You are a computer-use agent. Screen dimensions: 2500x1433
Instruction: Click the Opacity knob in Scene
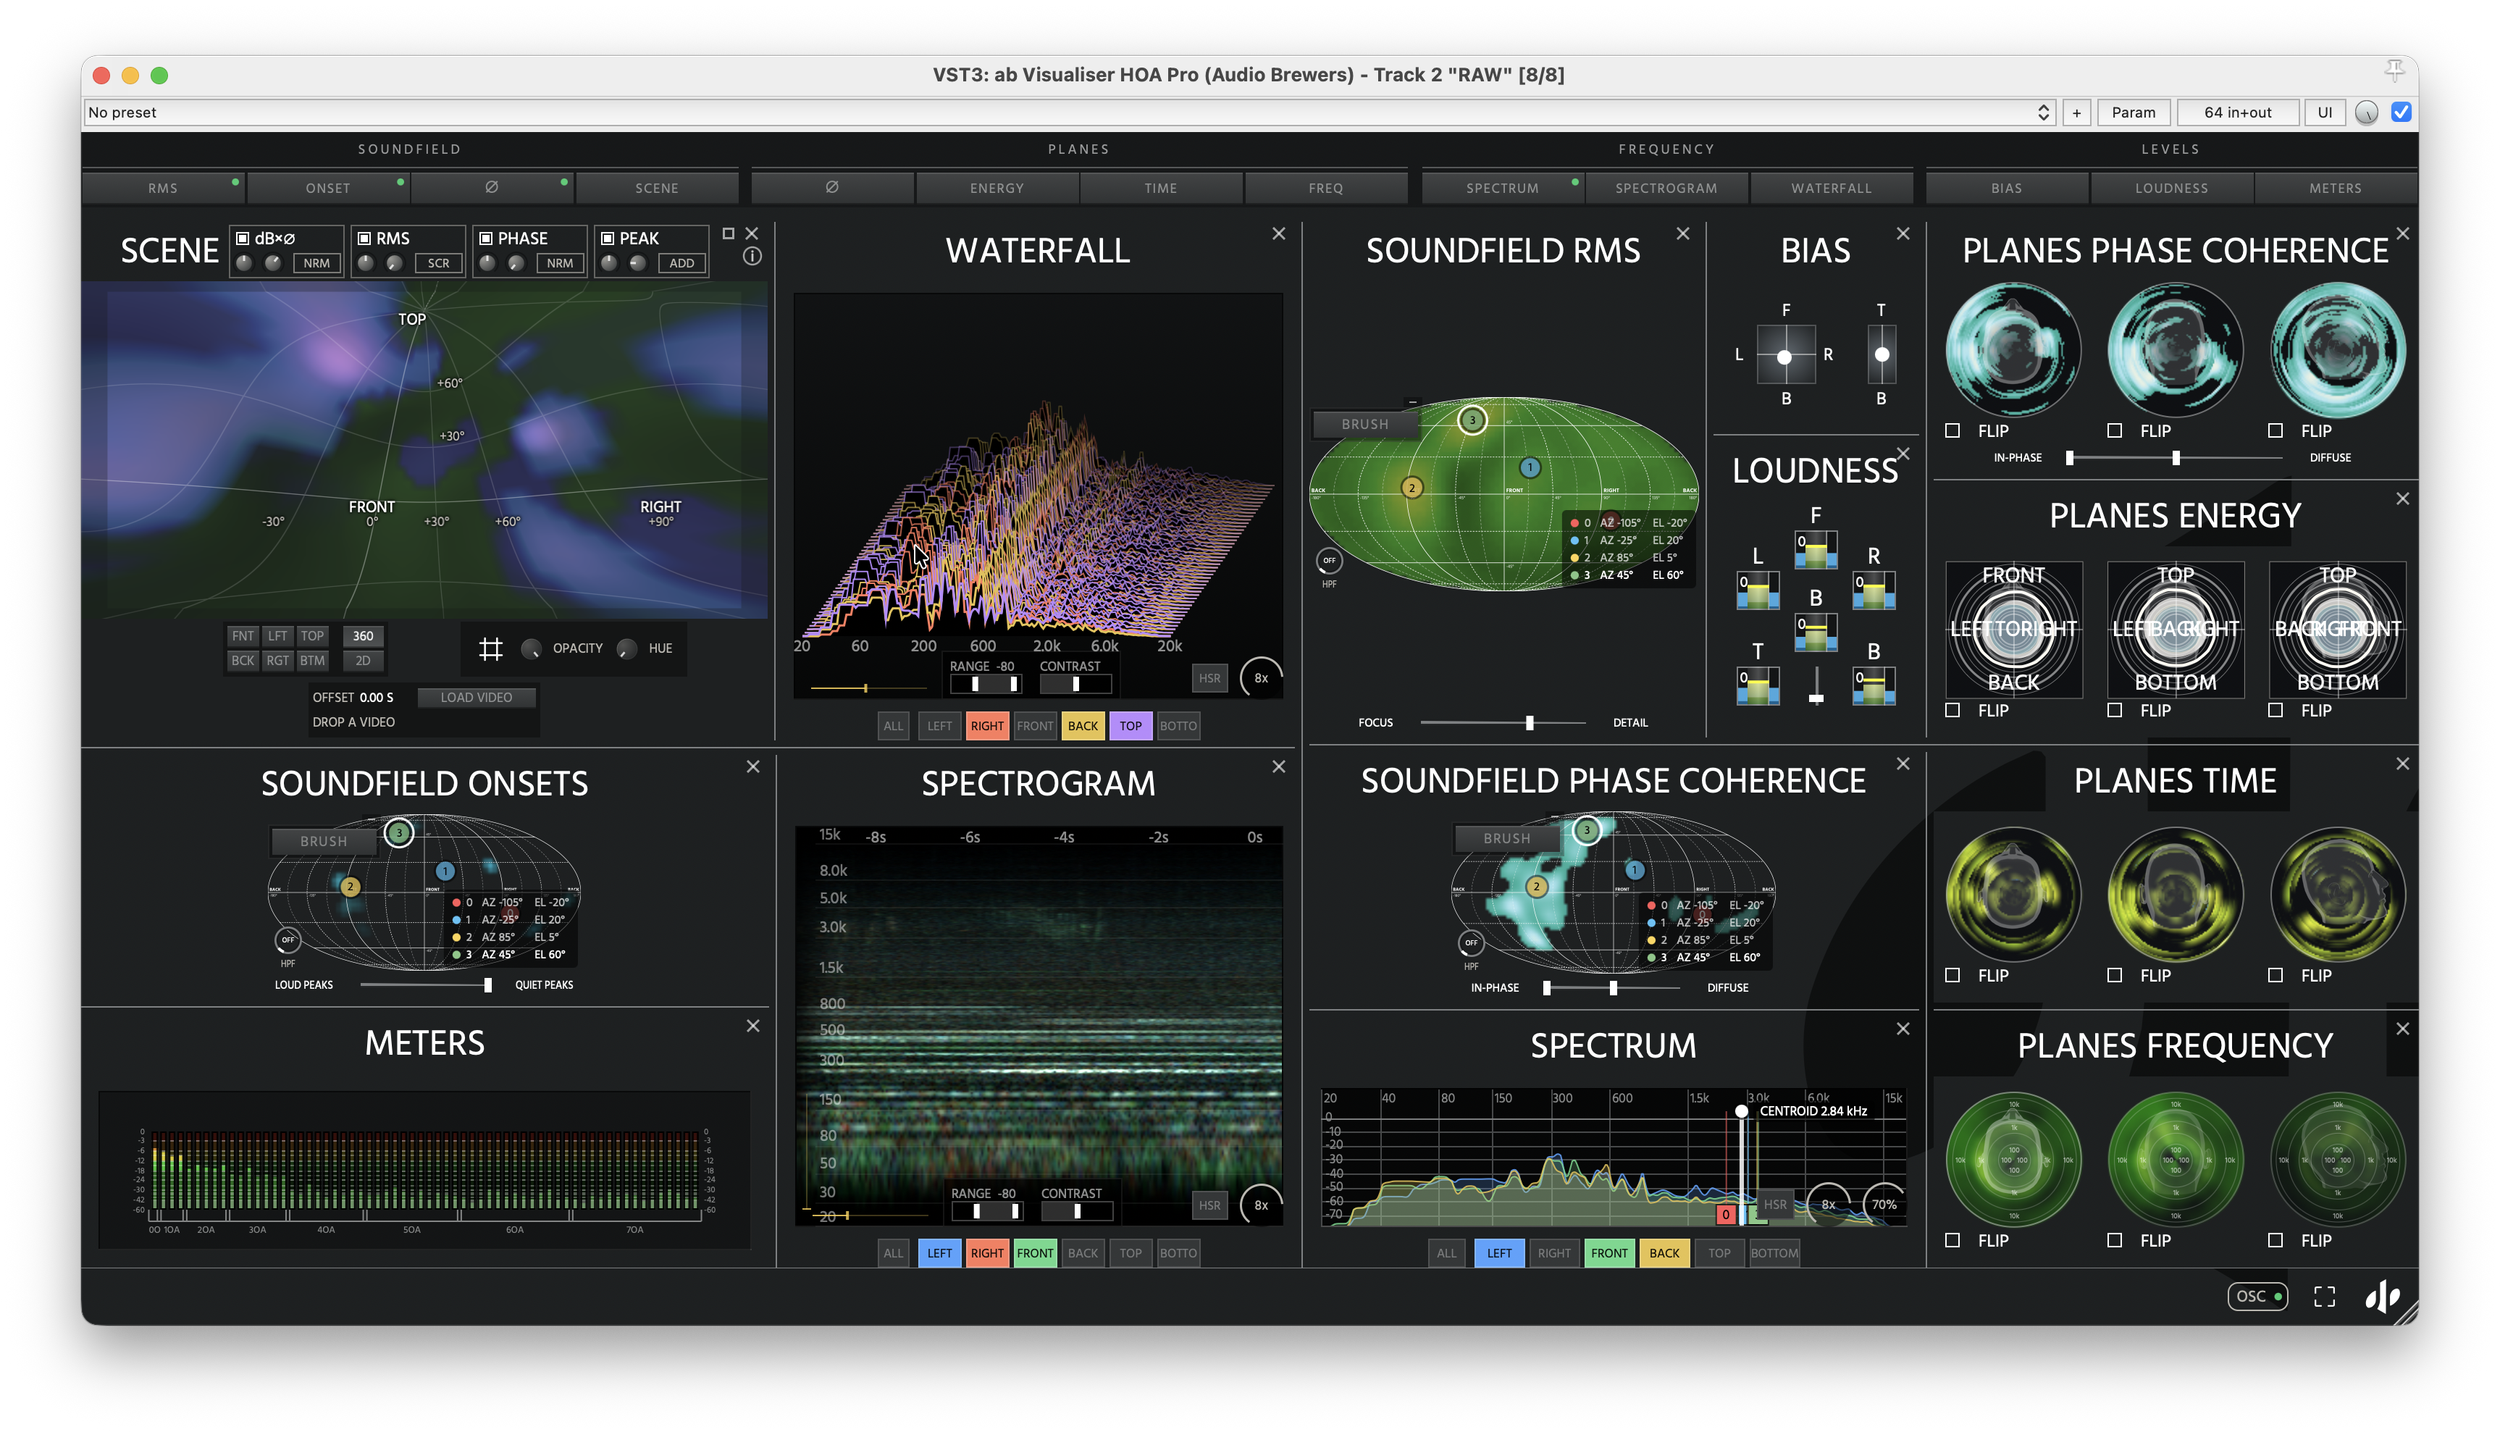click(x=531, y=649)
